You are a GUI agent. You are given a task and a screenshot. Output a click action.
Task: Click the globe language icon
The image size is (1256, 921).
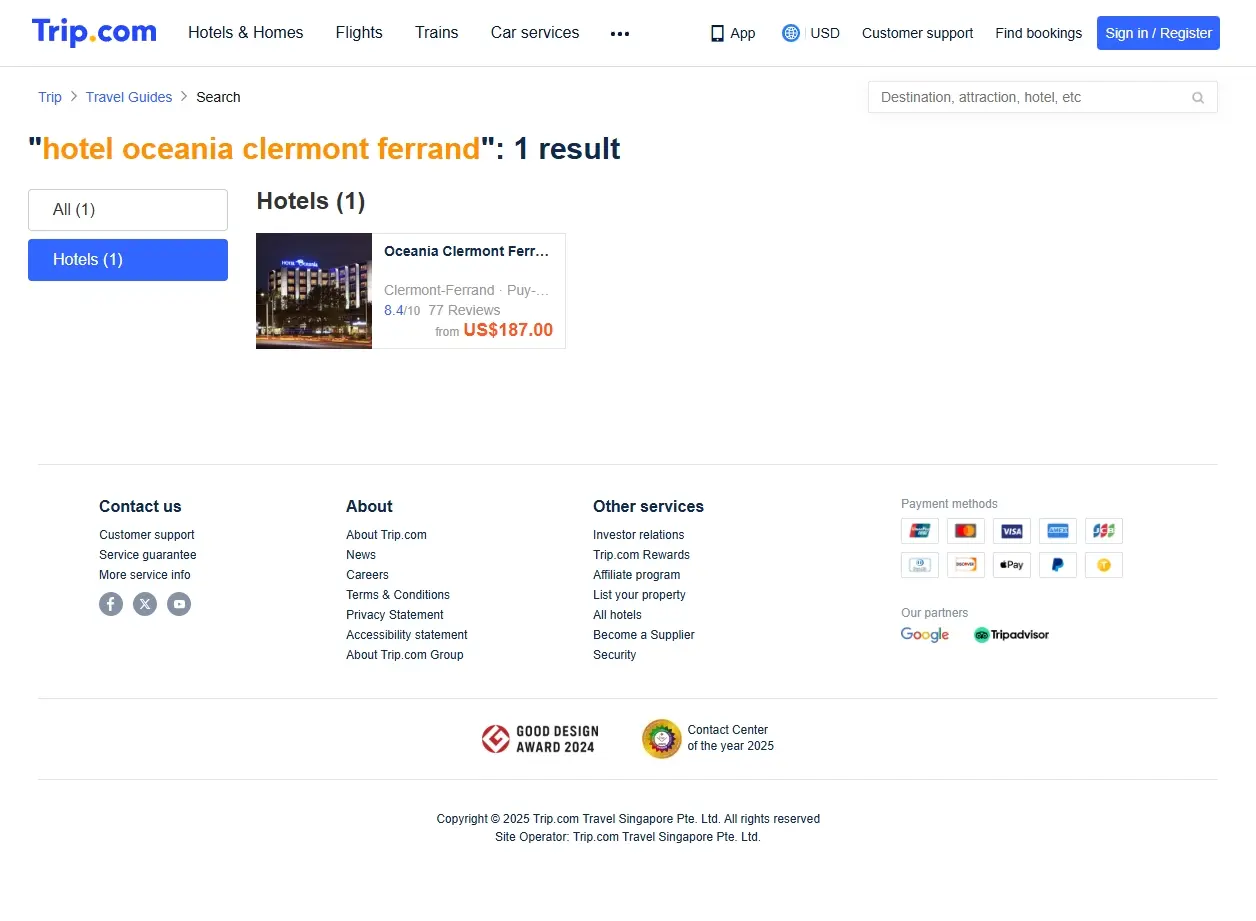pos(791,33)
